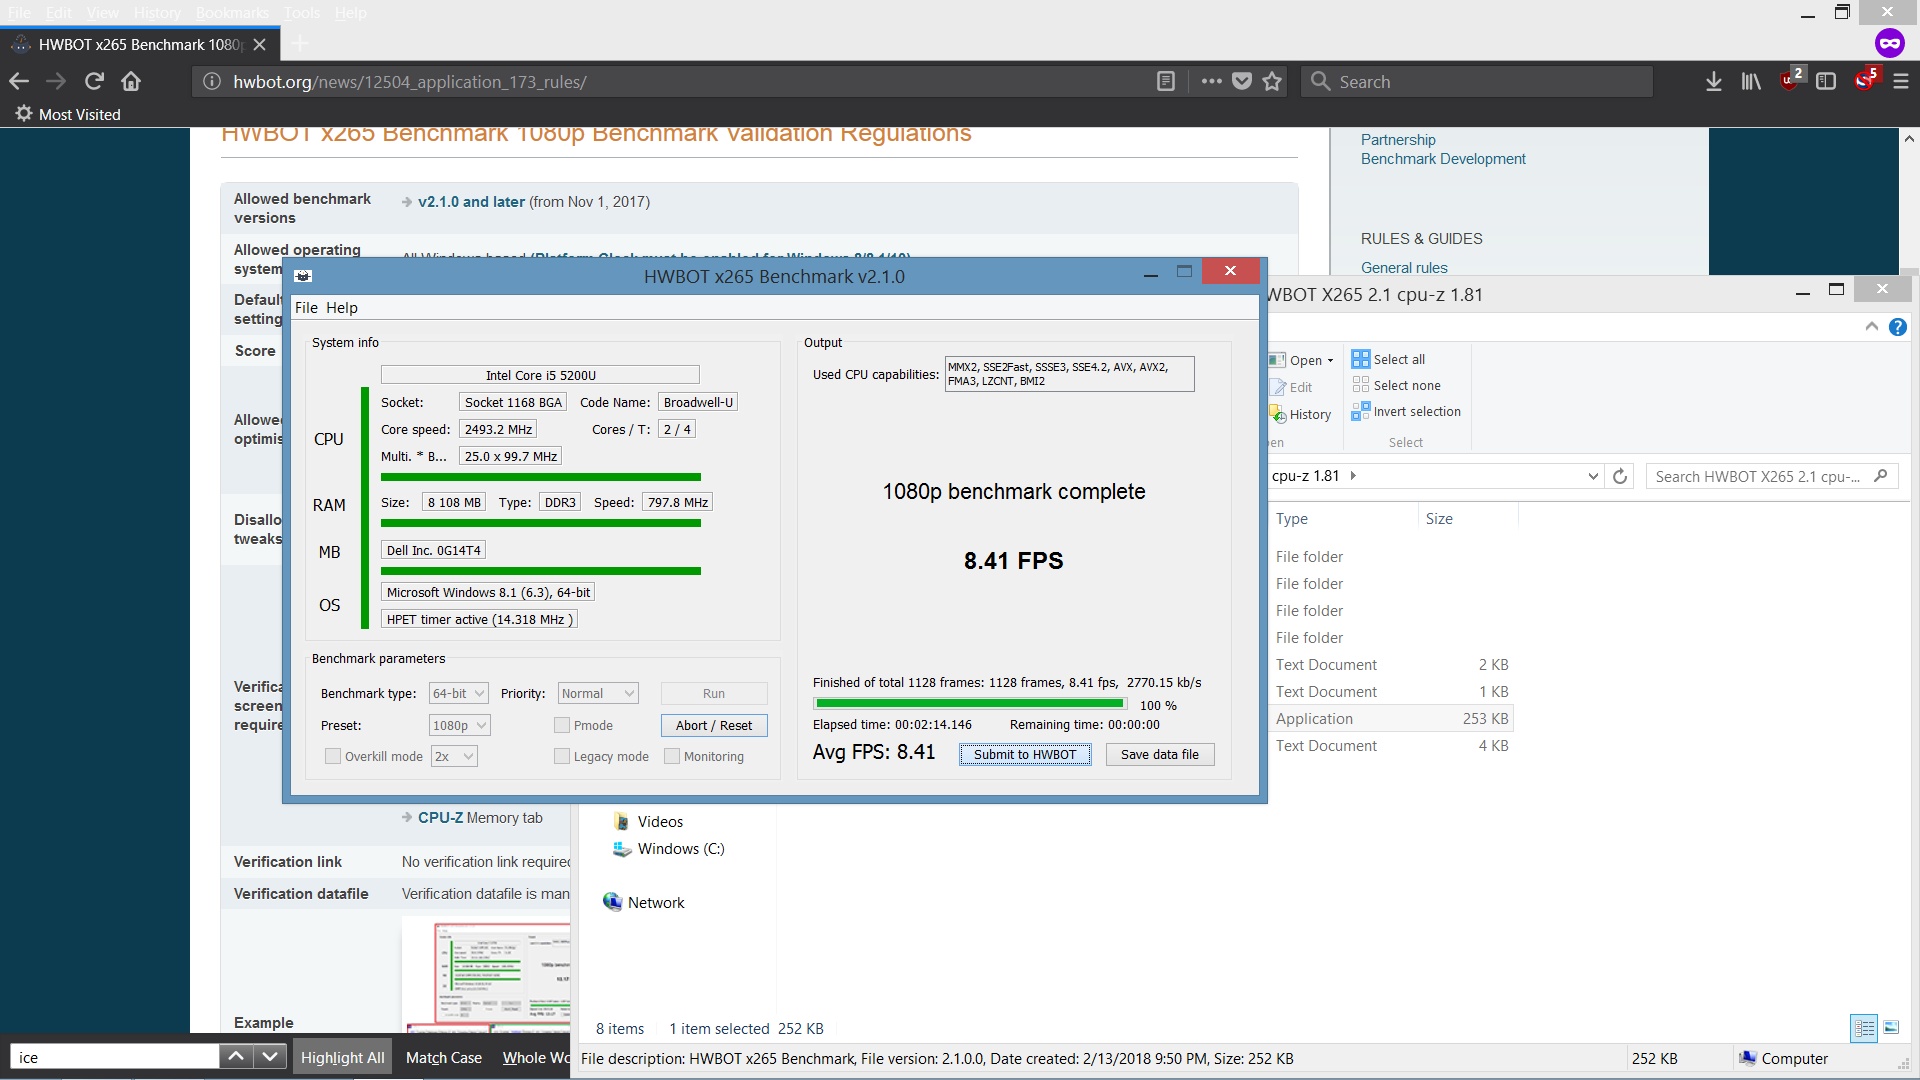Toggle Highlight All in find bar
This screenshot has height=1080, width=1920.
point(342,1057)
